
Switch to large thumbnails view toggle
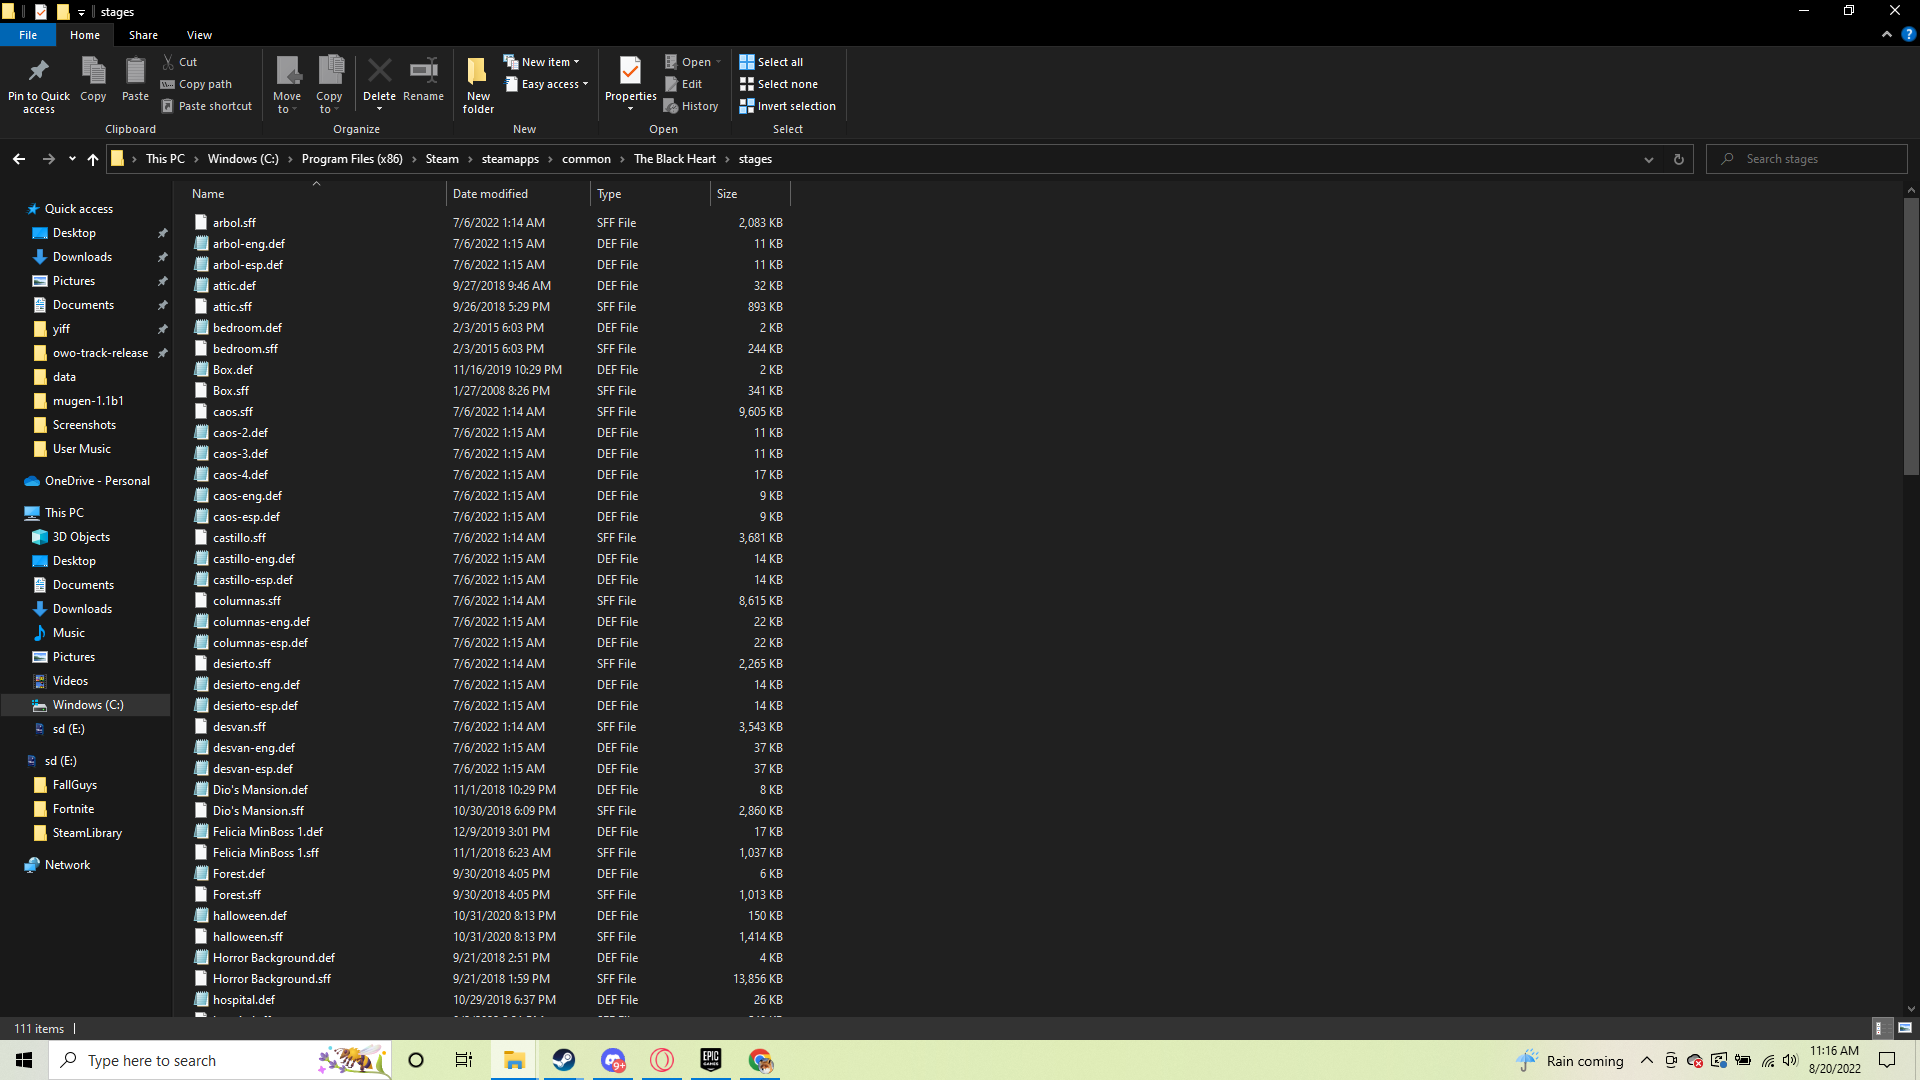tap(1905, 1028)
